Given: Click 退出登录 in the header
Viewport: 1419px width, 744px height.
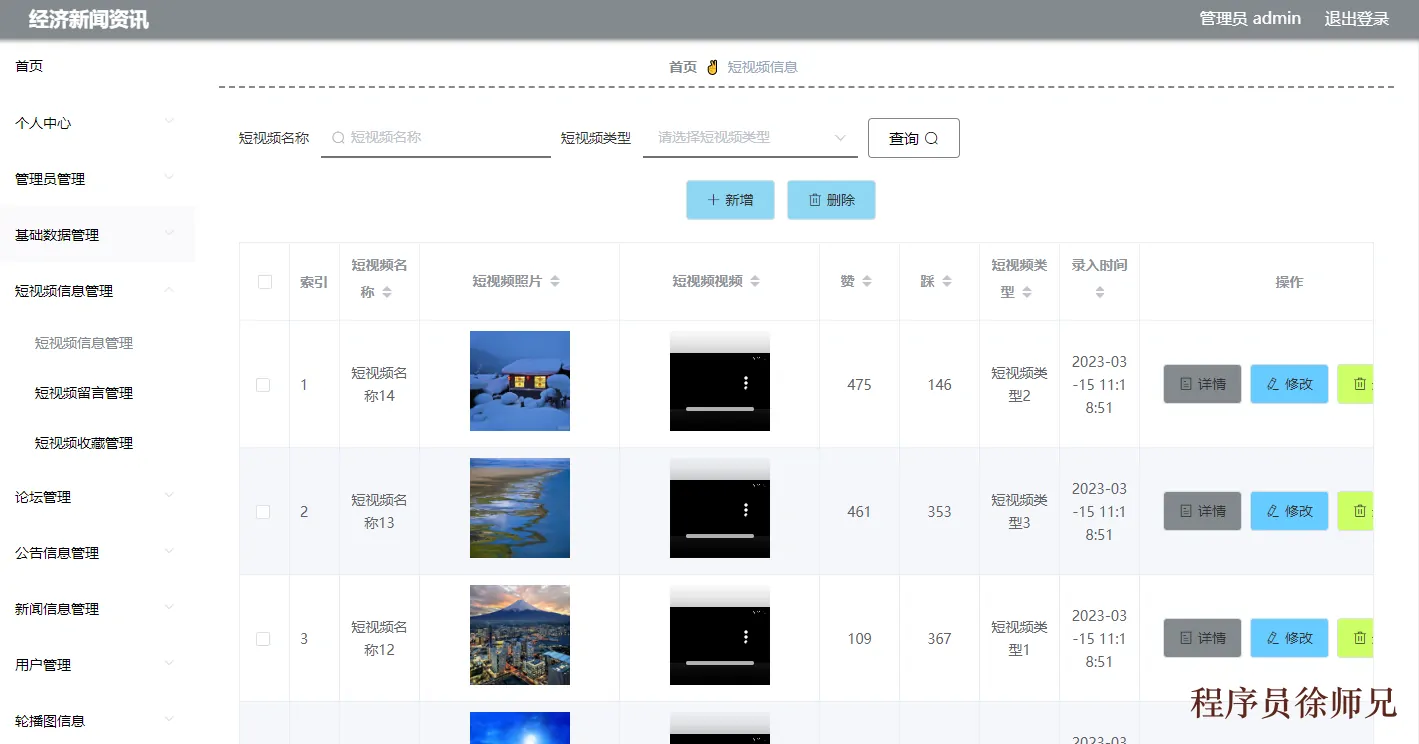Looking at the screenshot, I should 1357,18.
